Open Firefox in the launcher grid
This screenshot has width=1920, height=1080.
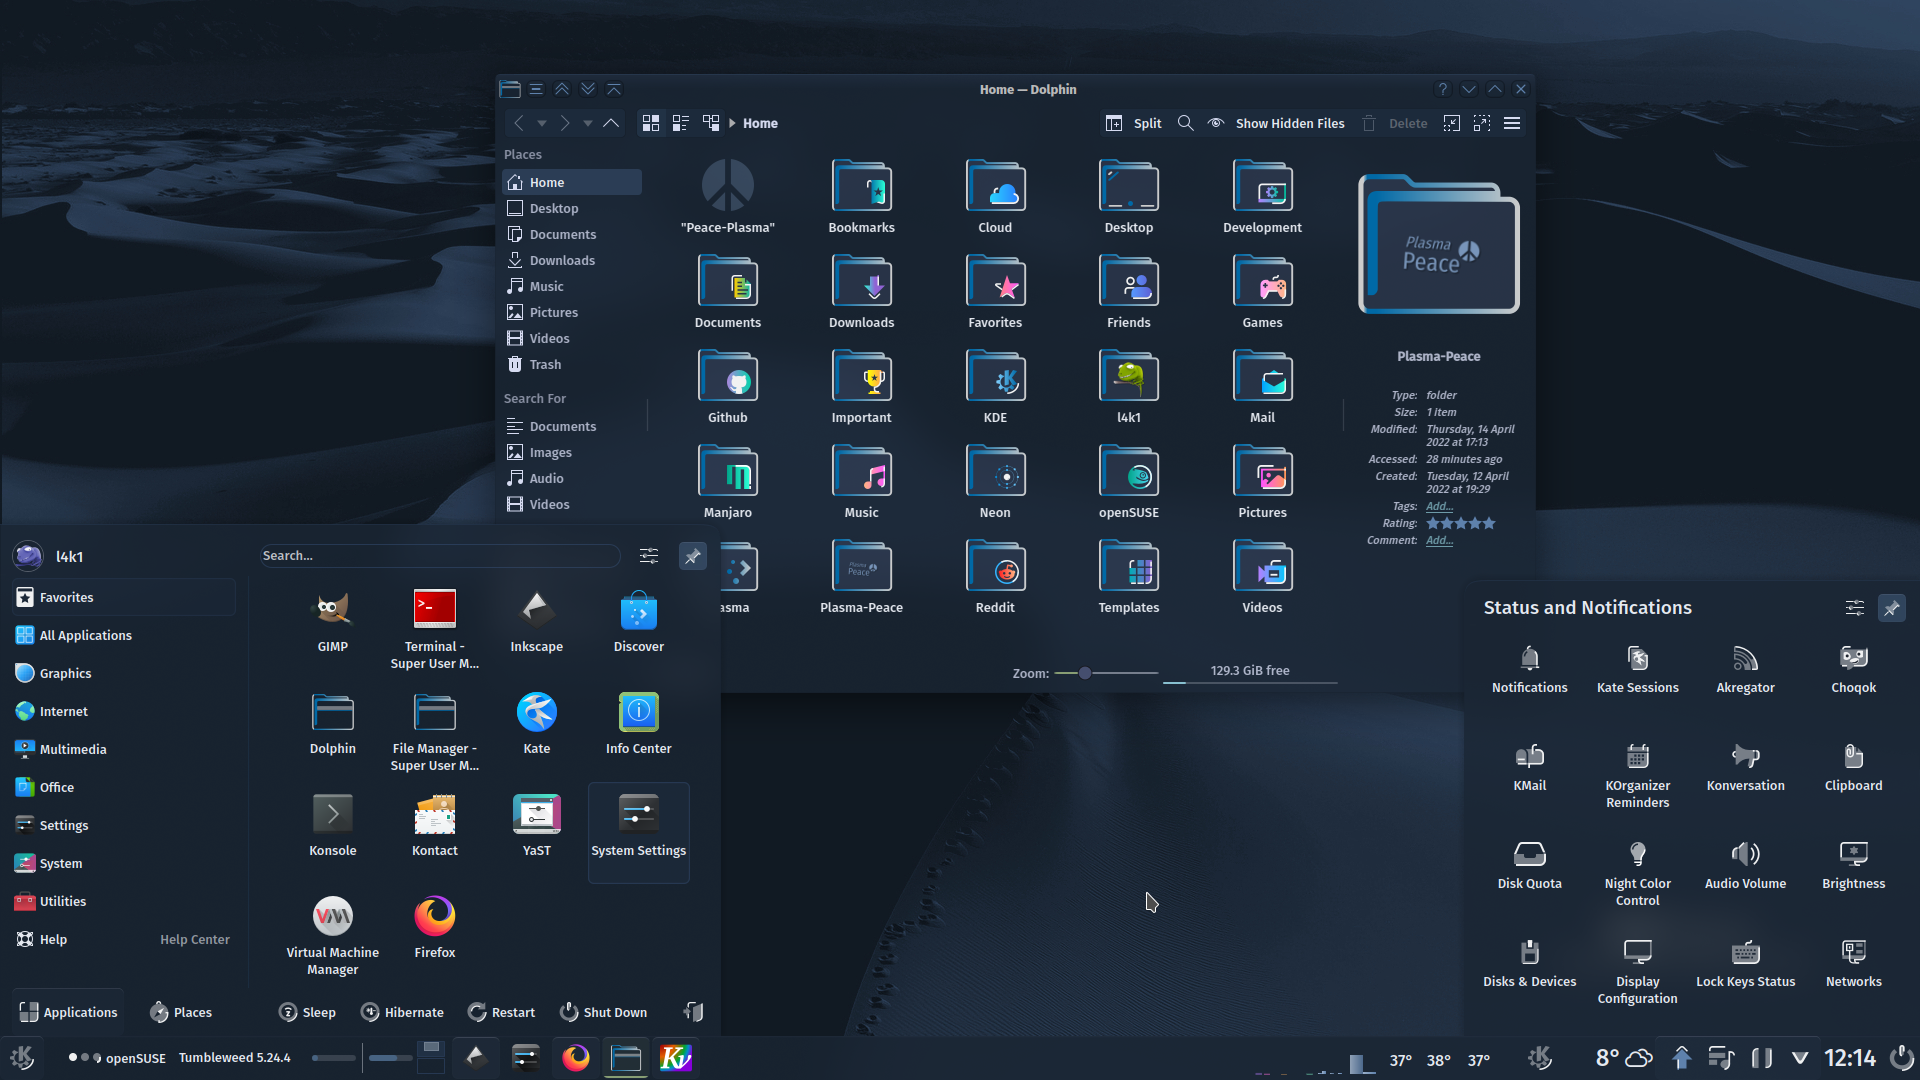[x=434, y=927]
